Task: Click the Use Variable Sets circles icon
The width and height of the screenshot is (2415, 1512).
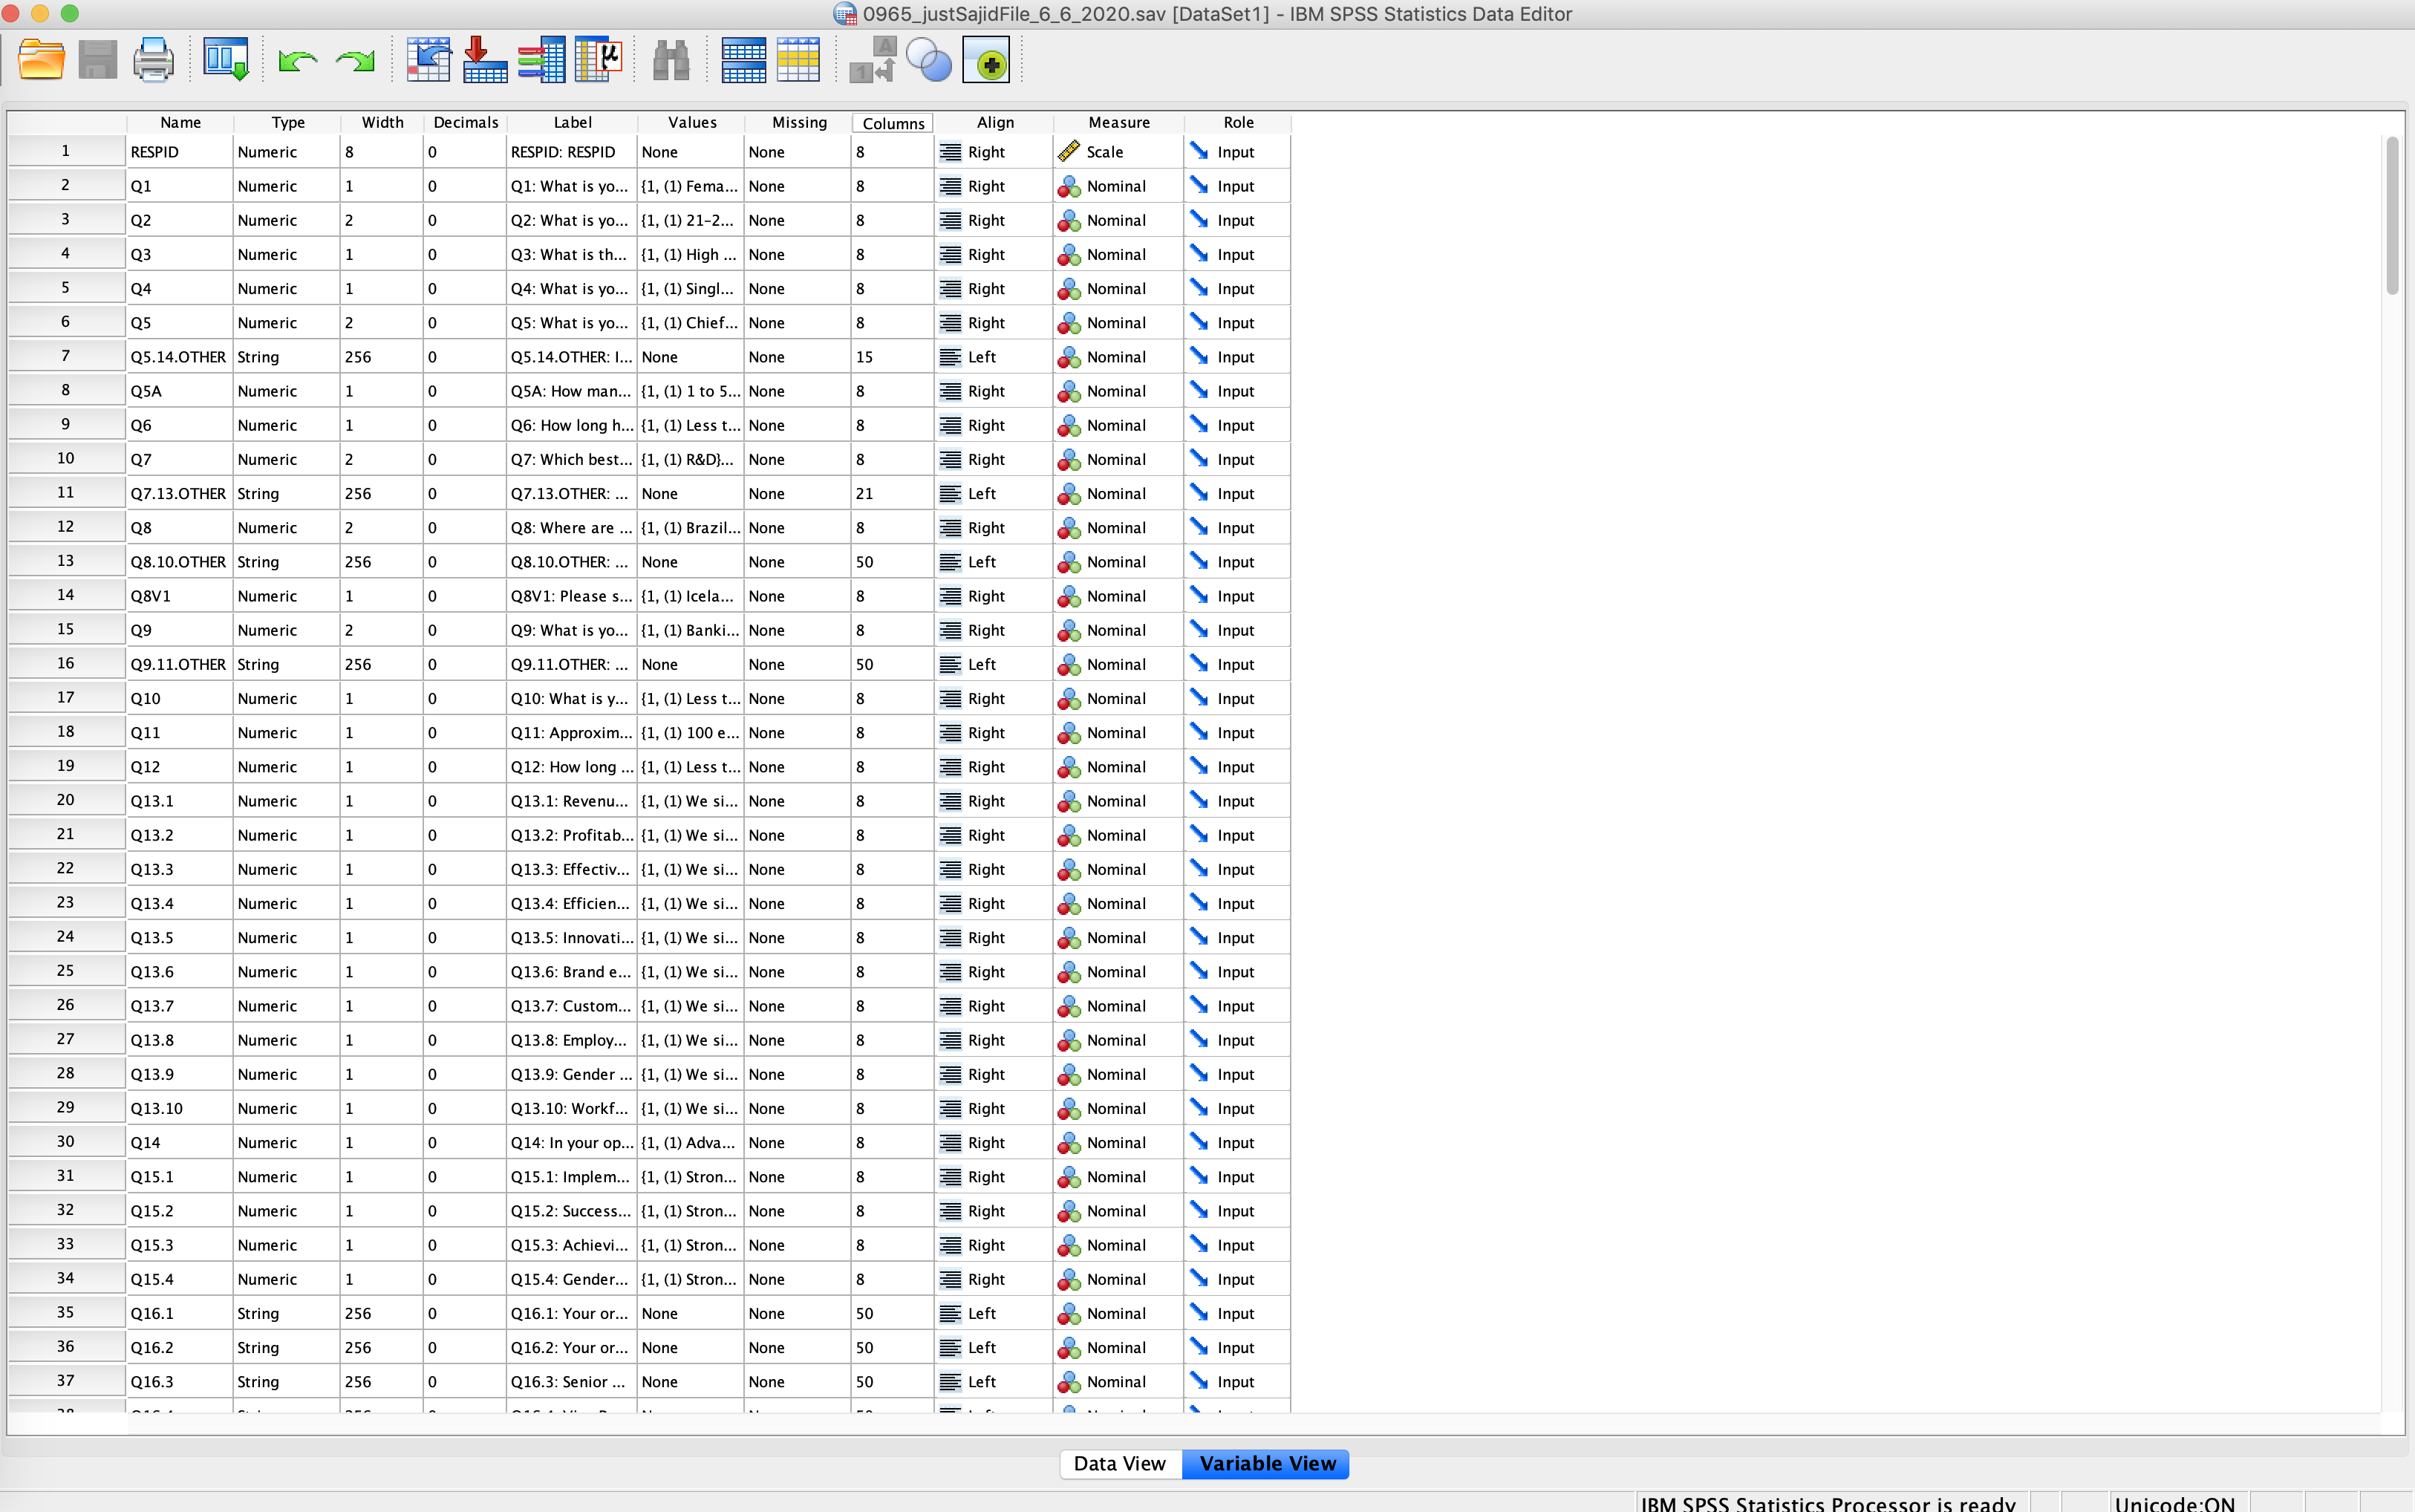Action: (x=929, y=60)
